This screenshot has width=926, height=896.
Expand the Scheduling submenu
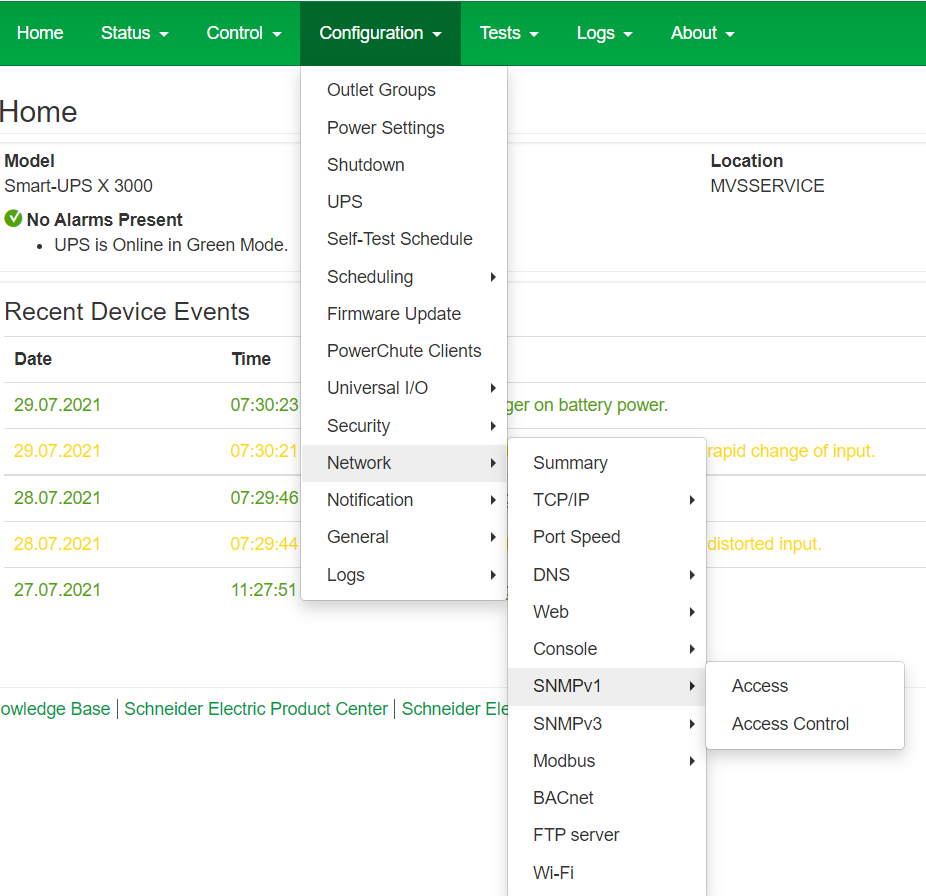click(x=405, y=276)
